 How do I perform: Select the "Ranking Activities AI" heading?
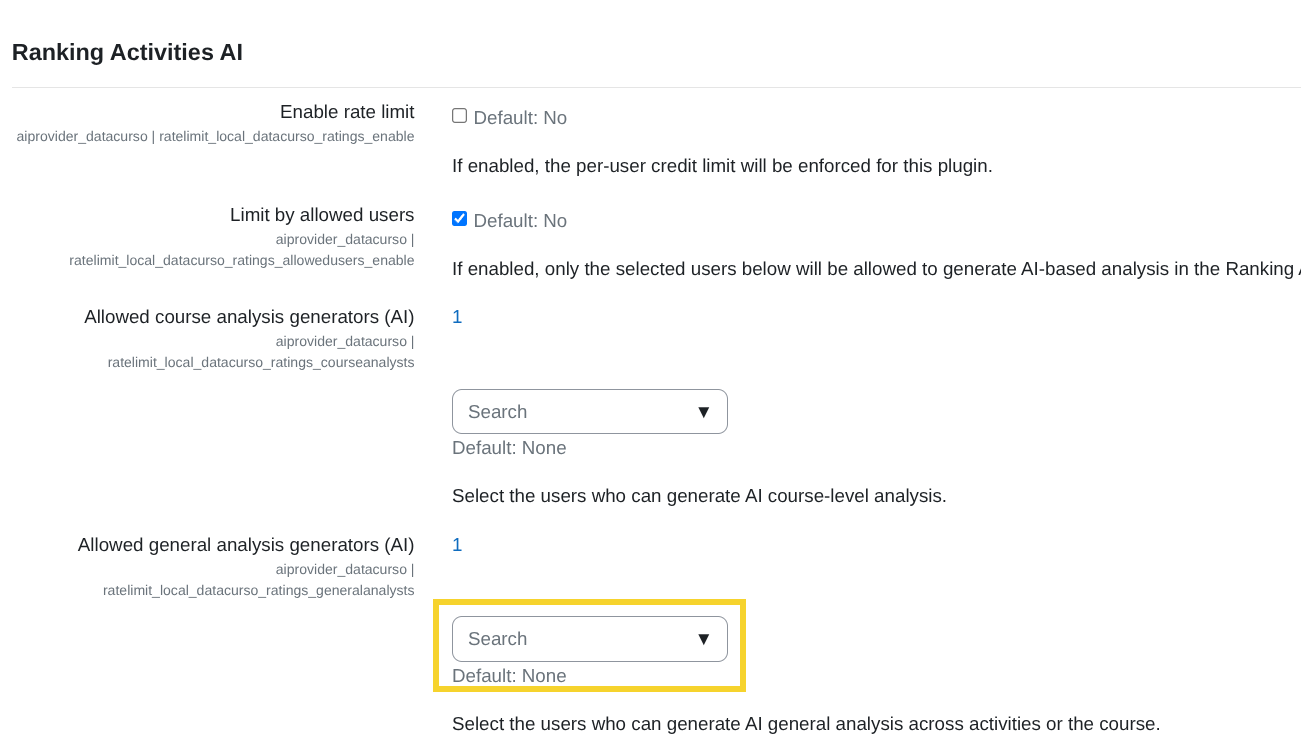coord(127,52)
